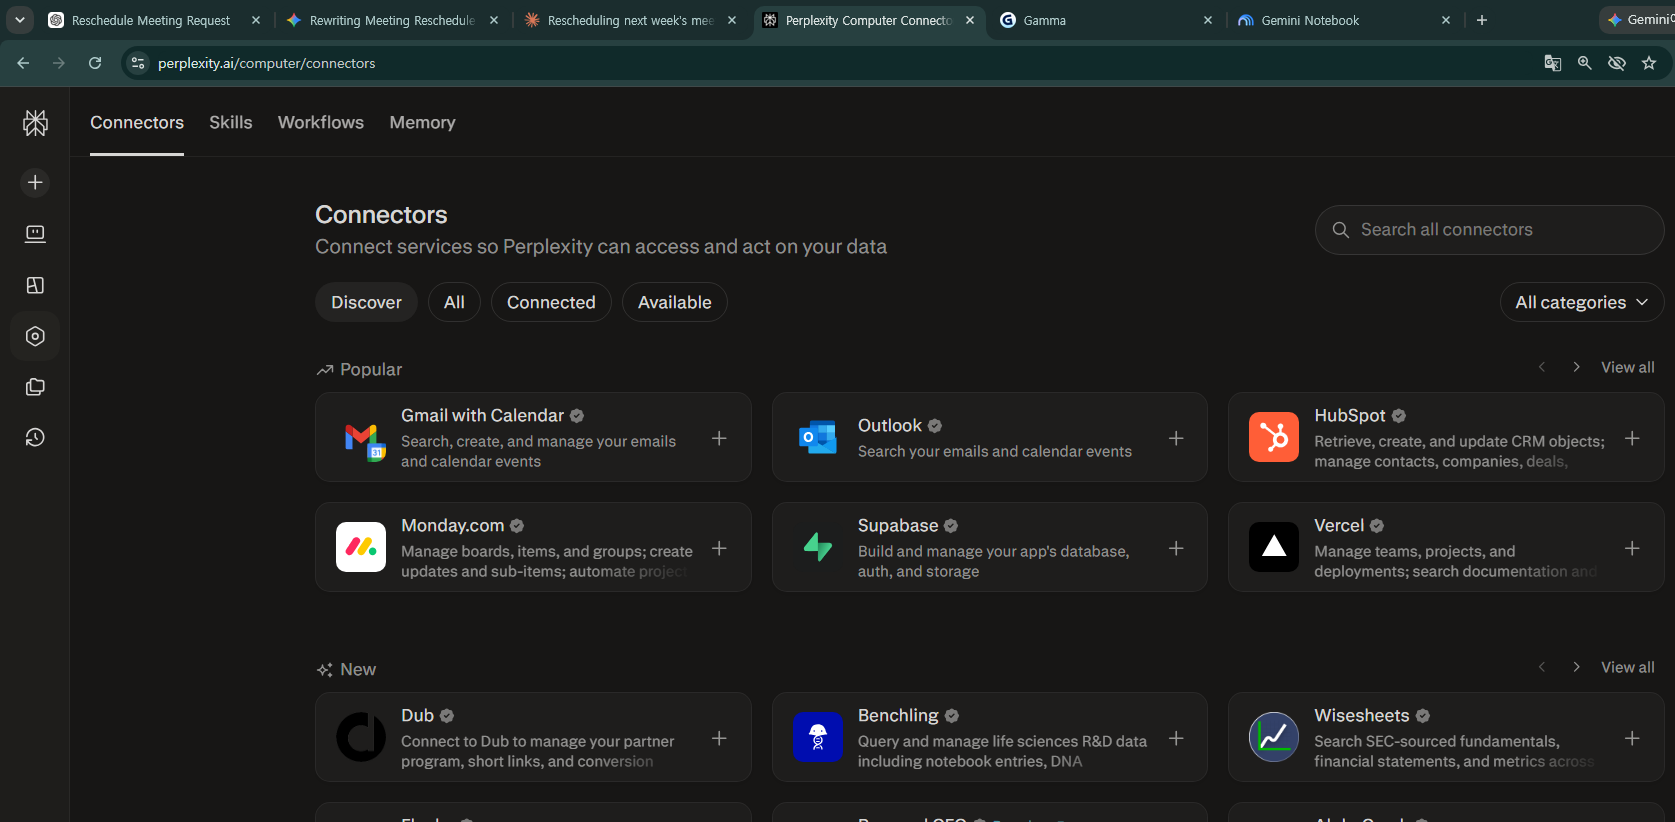
Task: Close the Rescheduling next week's meeting tab
Action: coord(732,20)
